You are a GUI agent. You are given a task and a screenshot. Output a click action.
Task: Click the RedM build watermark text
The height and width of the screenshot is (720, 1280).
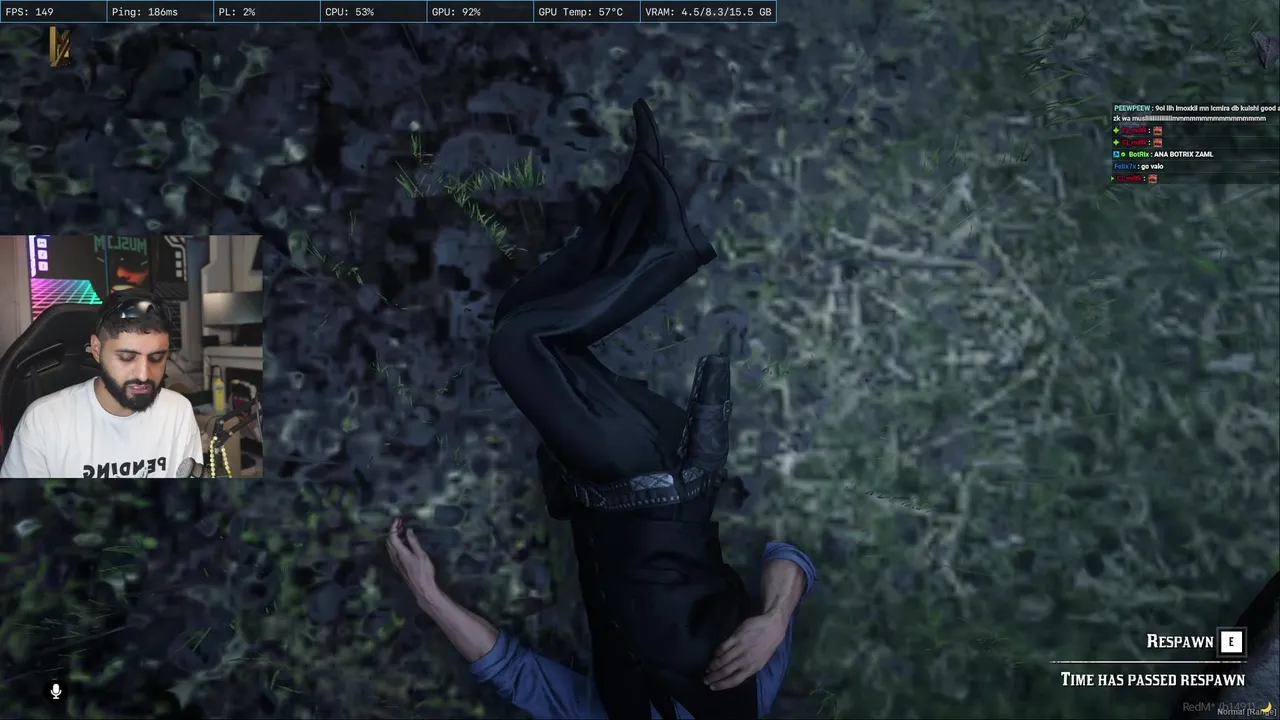[1218, 707]
